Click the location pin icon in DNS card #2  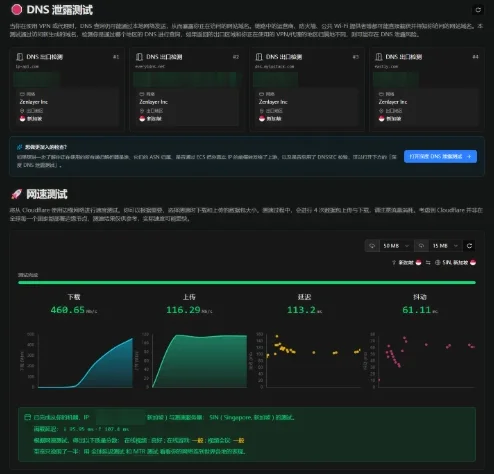[142, 111]
